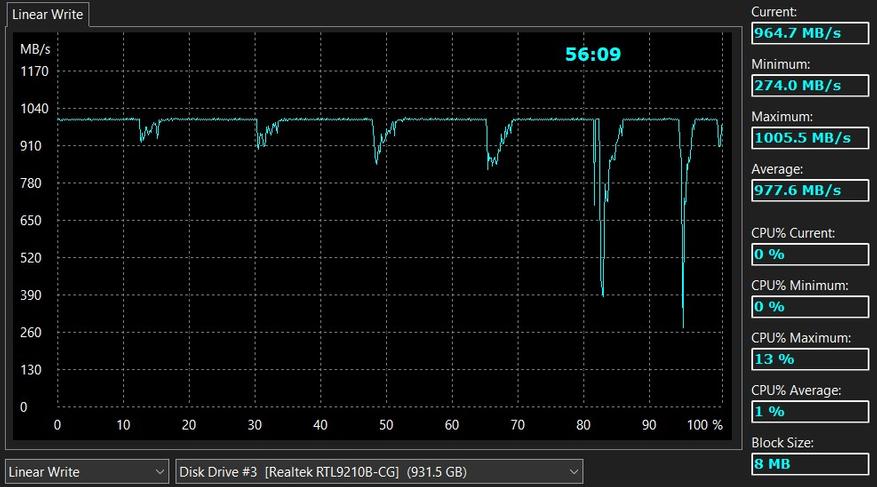
Task: Click the 80 mark on the percent axis
Action: coord(583,425)
